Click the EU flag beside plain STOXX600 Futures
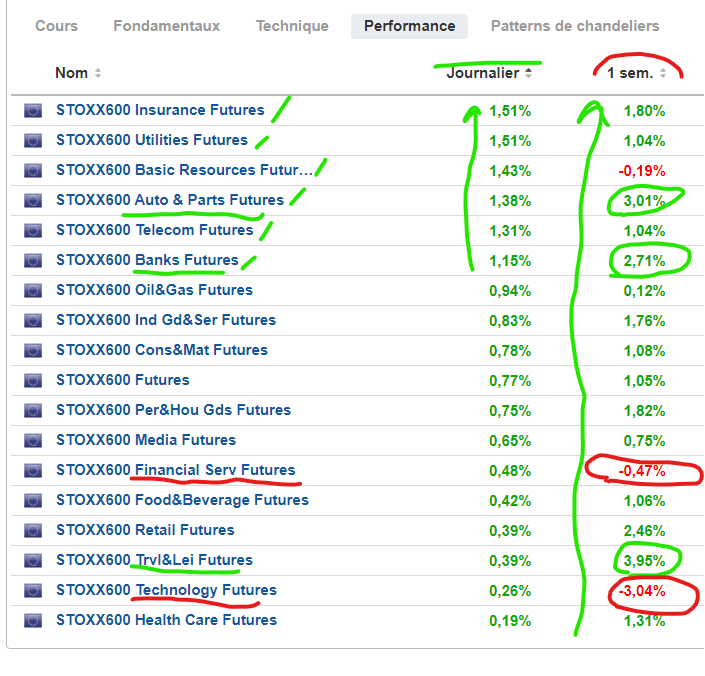This screenshot has height=676, width=705. click(33, 381)
